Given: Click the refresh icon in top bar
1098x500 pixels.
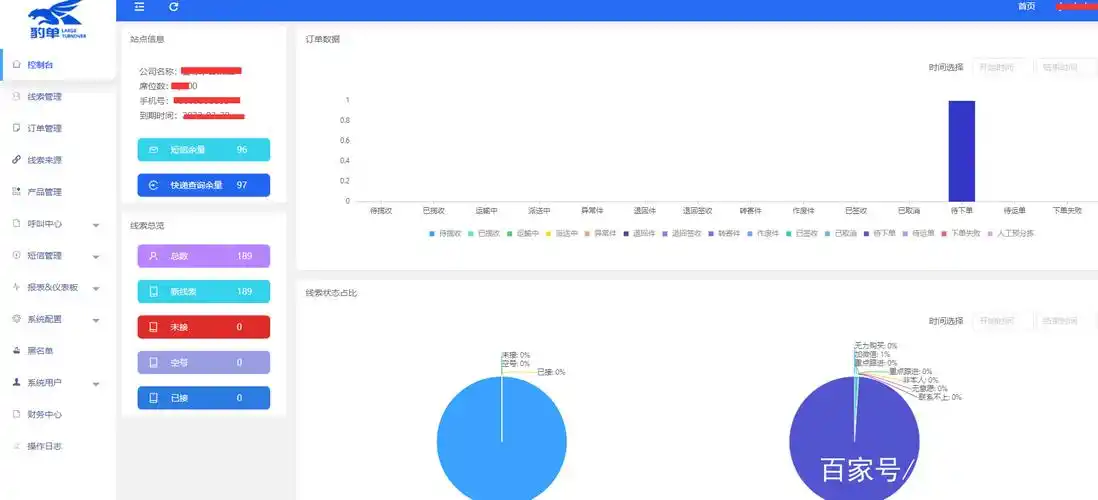Looking at the screenshot, I should (x=174, y=6).
